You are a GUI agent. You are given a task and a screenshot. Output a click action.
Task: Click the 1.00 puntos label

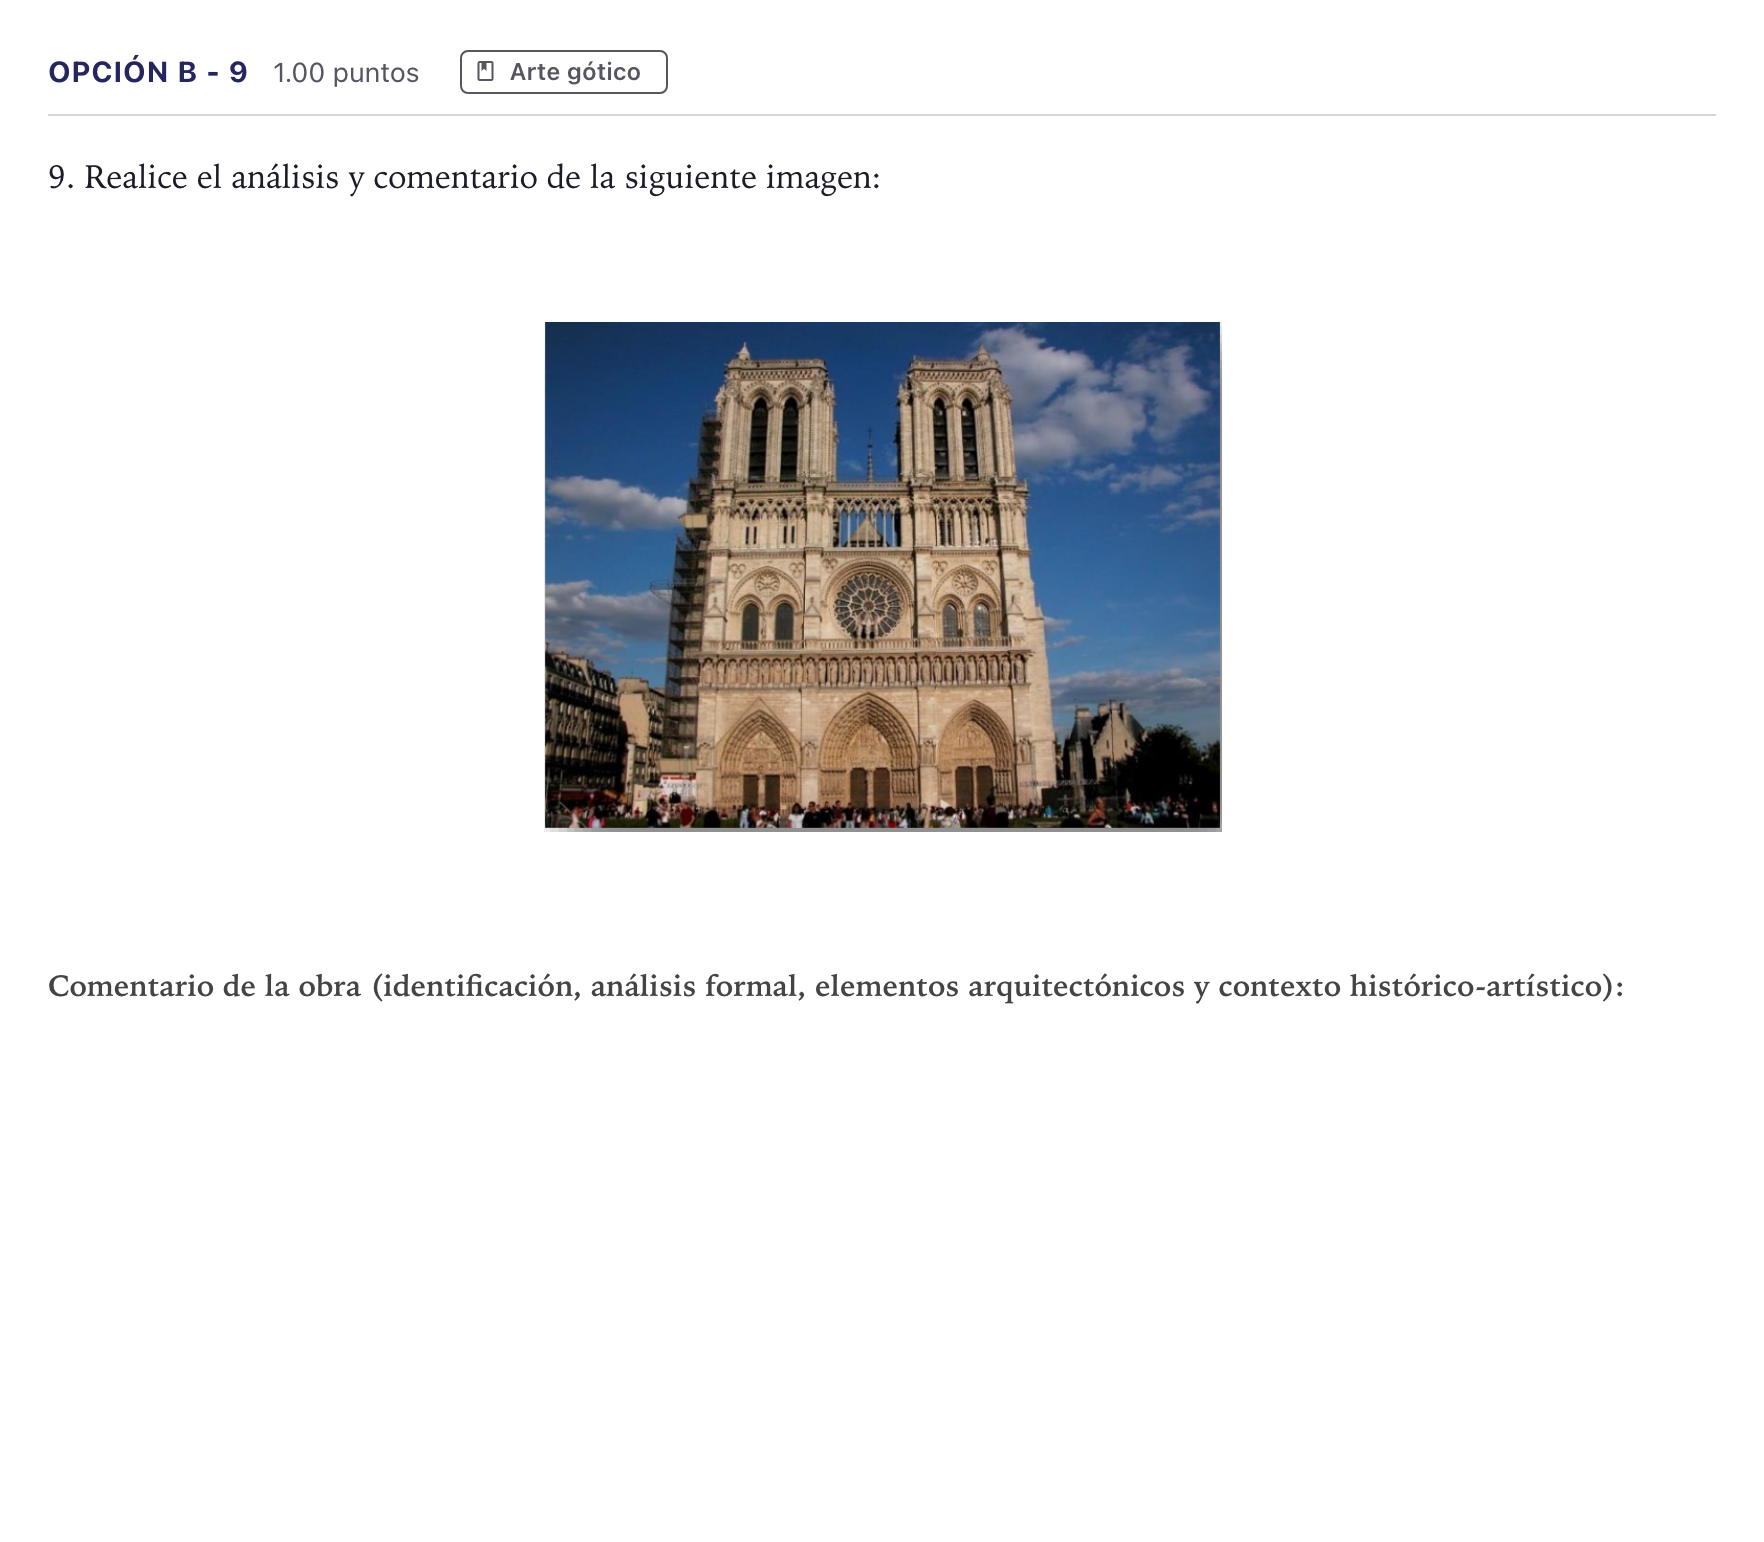(x=346, y=73)
